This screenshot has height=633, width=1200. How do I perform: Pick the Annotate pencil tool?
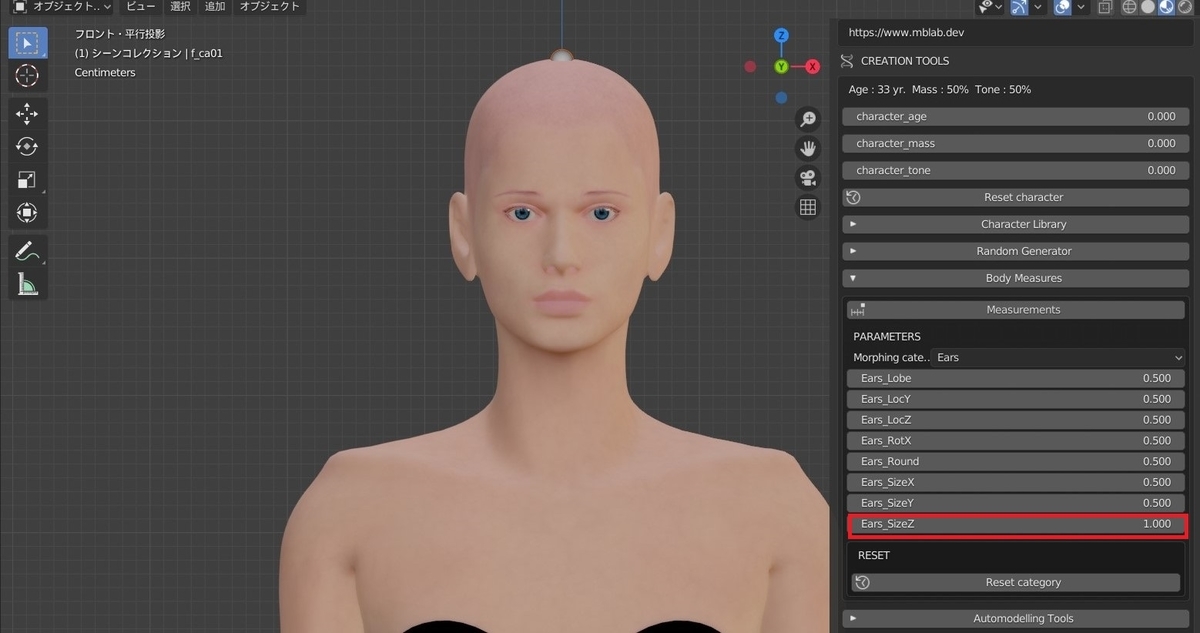tap(27, 251)
